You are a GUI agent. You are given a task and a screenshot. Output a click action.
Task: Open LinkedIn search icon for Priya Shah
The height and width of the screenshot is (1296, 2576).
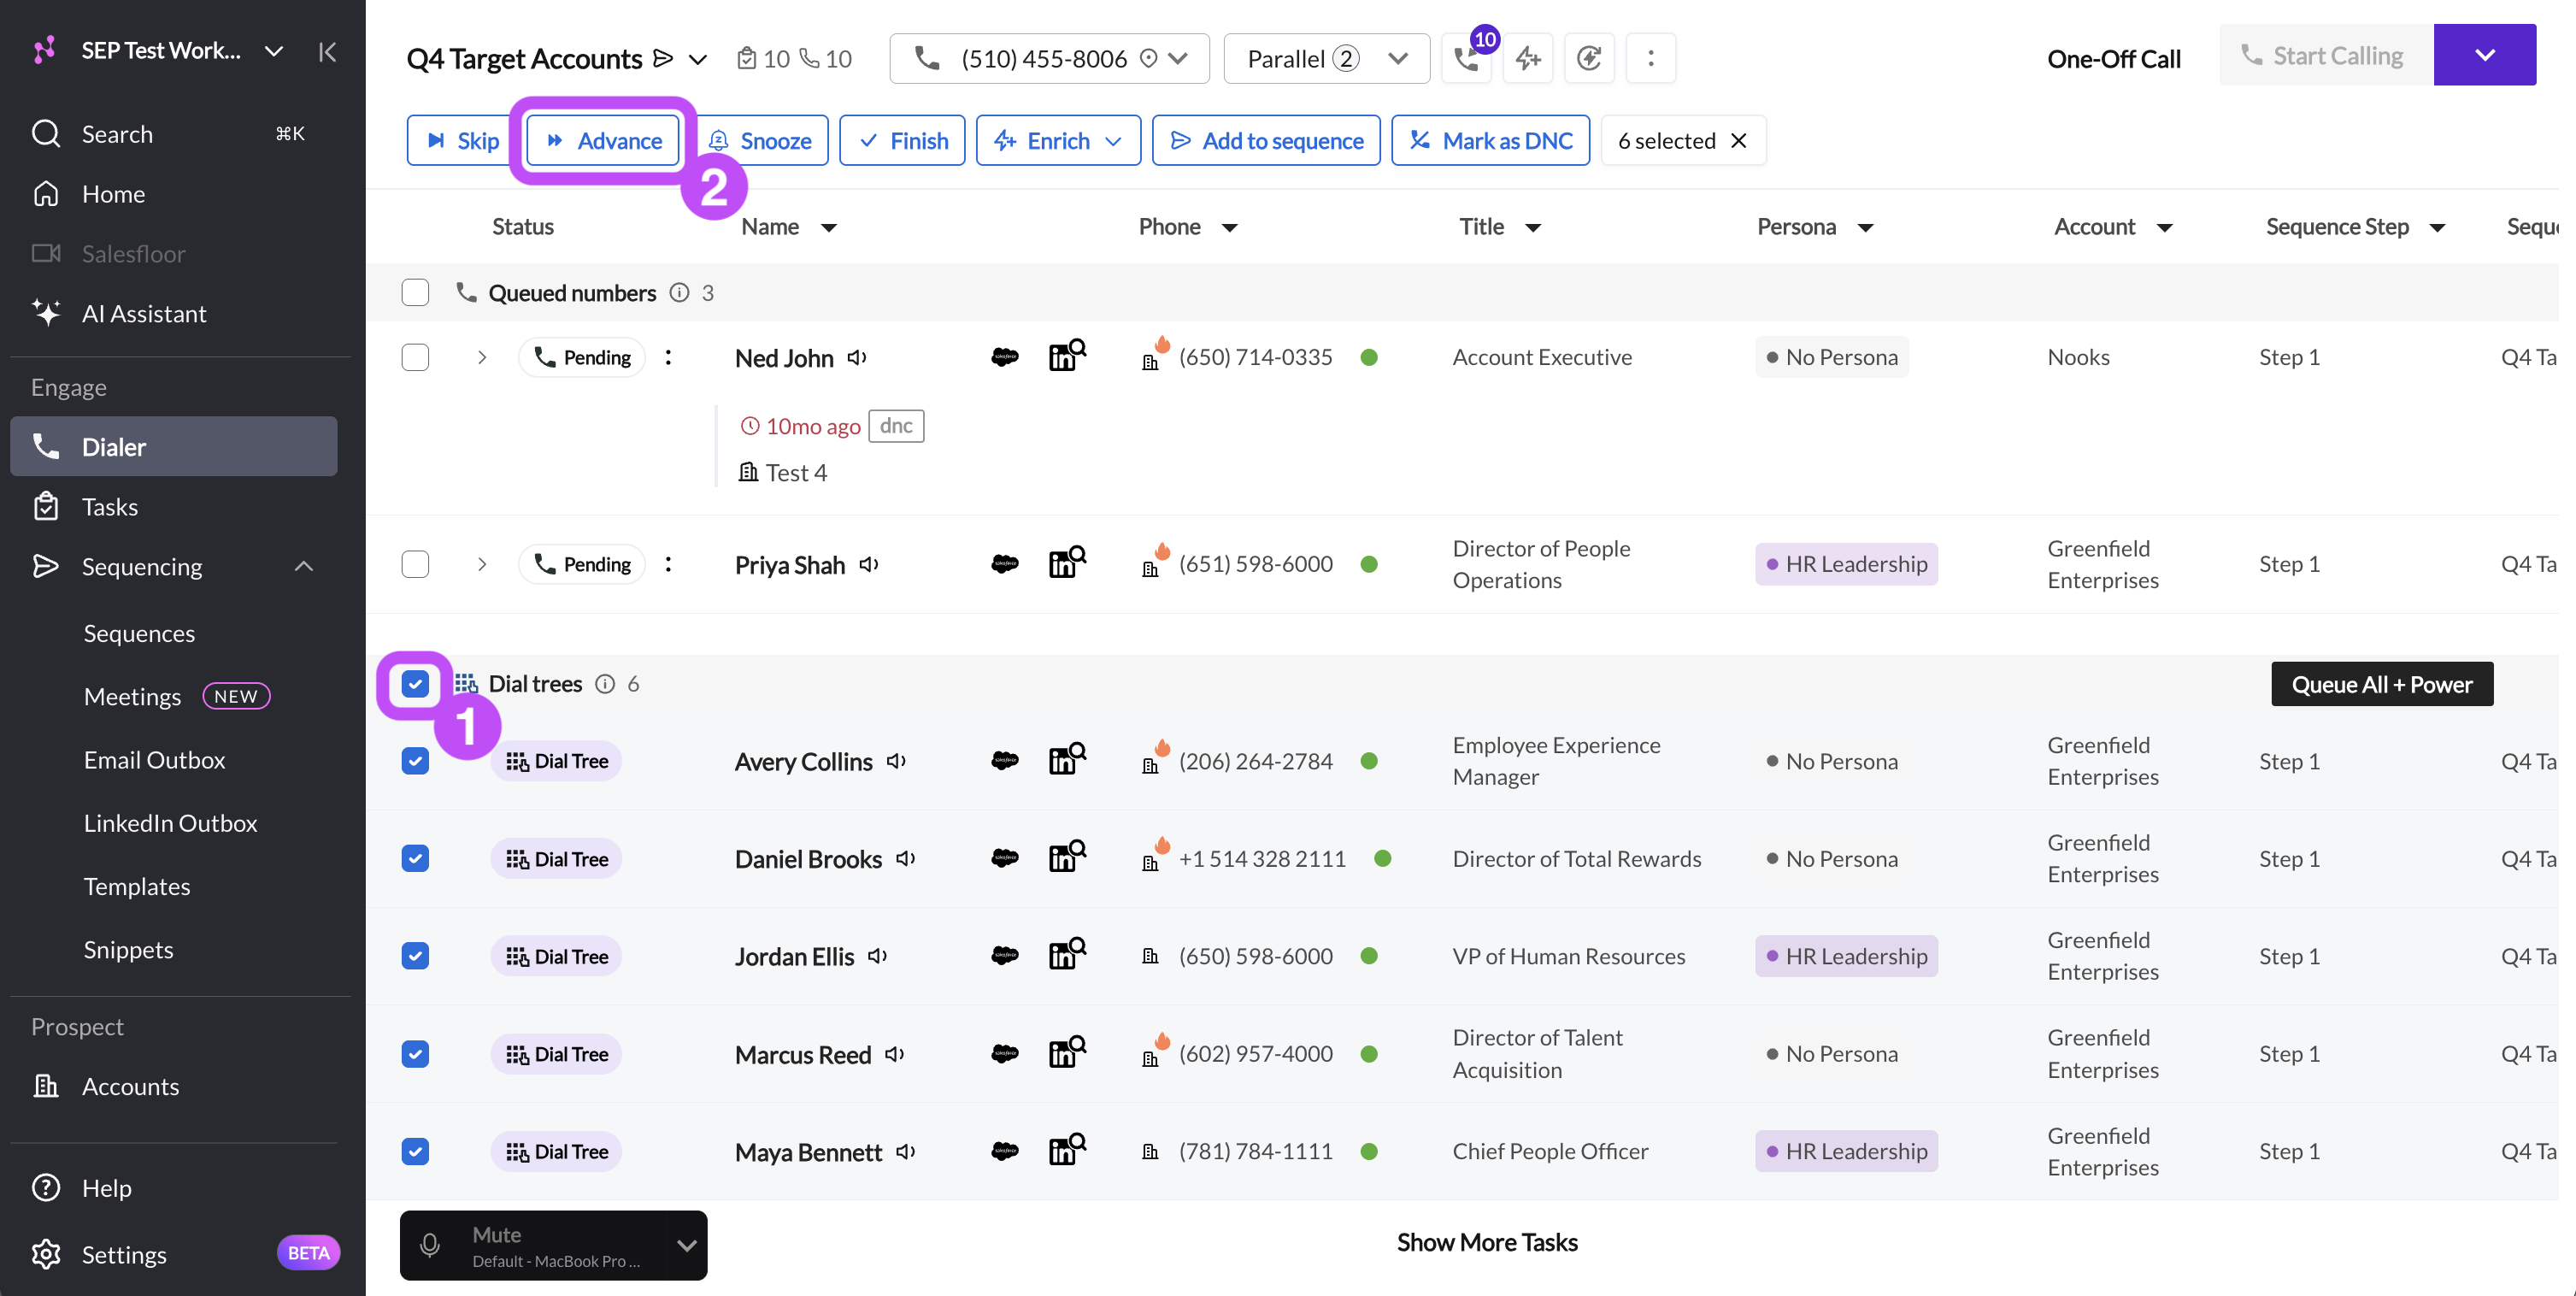[x=1067, y=563]
